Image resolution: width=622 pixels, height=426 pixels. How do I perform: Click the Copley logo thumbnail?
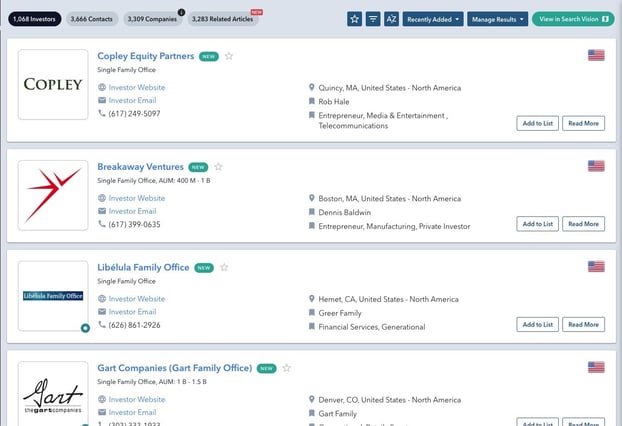(x=53, y=84)
